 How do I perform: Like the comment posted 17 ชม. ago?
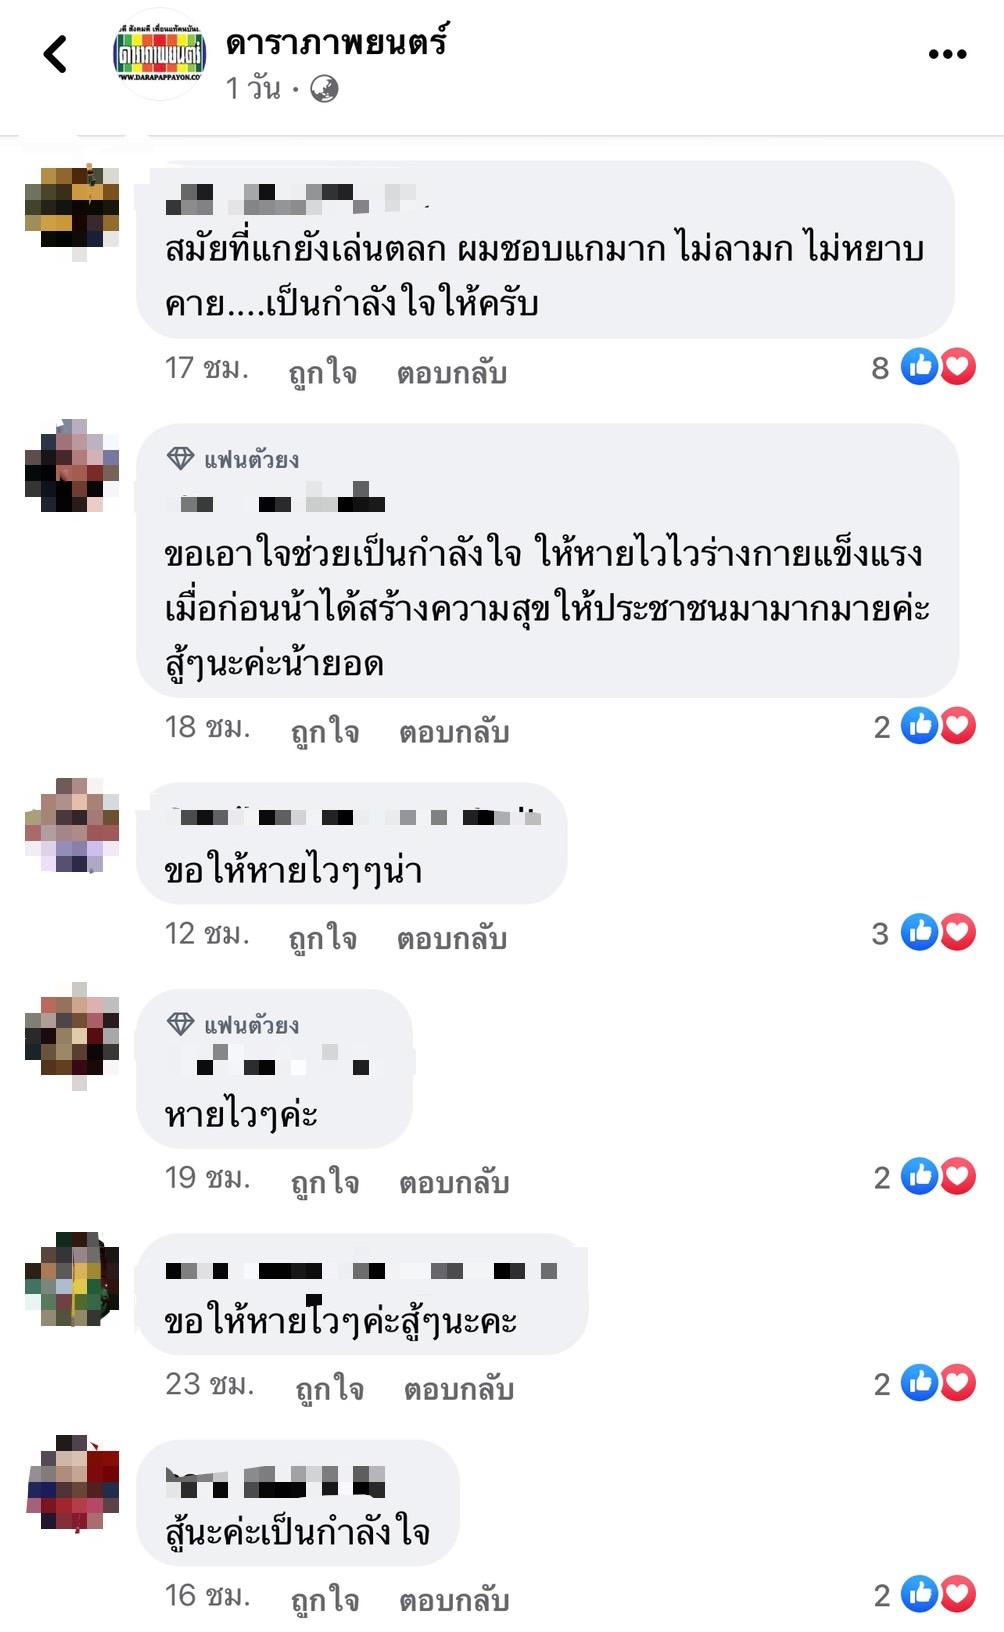tap(322, 372)
